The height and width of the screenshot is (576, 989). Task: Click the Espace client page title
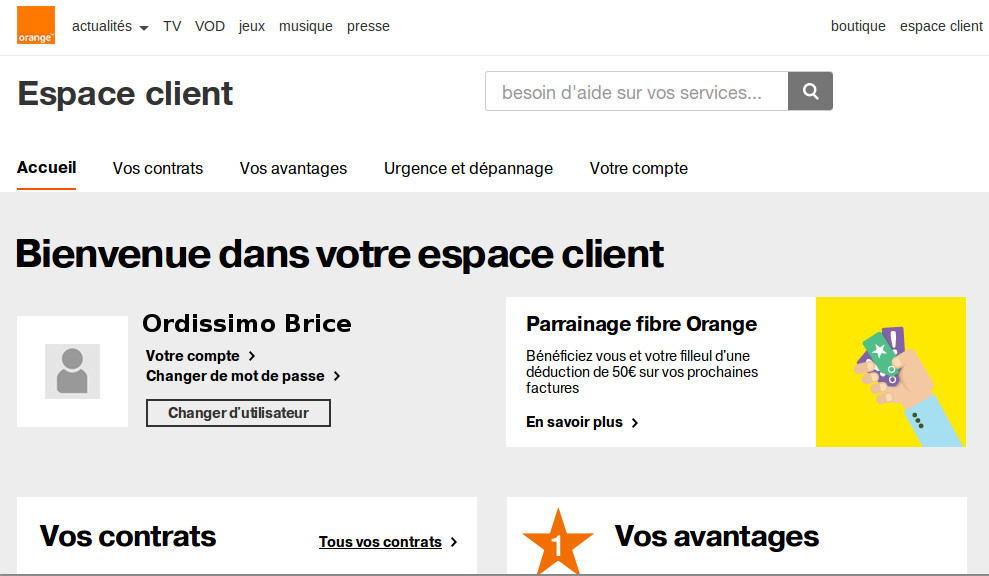[x=126, y=94]
